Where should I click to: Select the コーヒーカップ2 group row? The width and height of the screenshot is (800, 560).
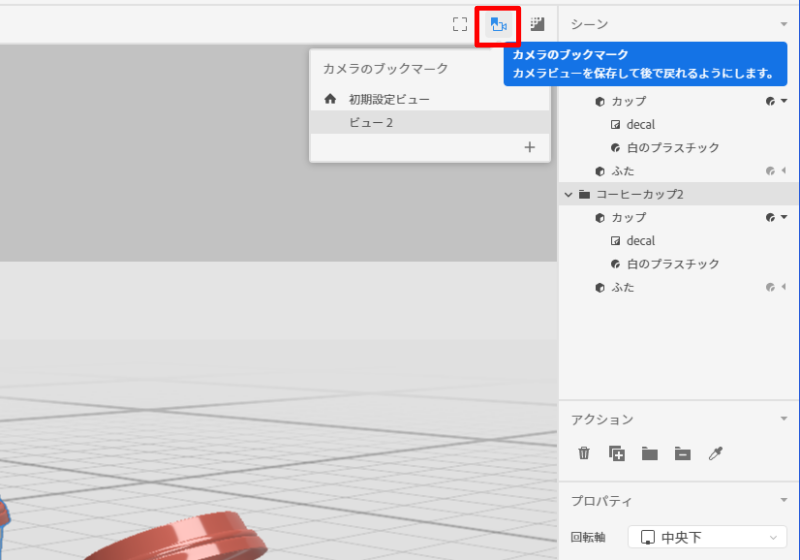[640, 194]
